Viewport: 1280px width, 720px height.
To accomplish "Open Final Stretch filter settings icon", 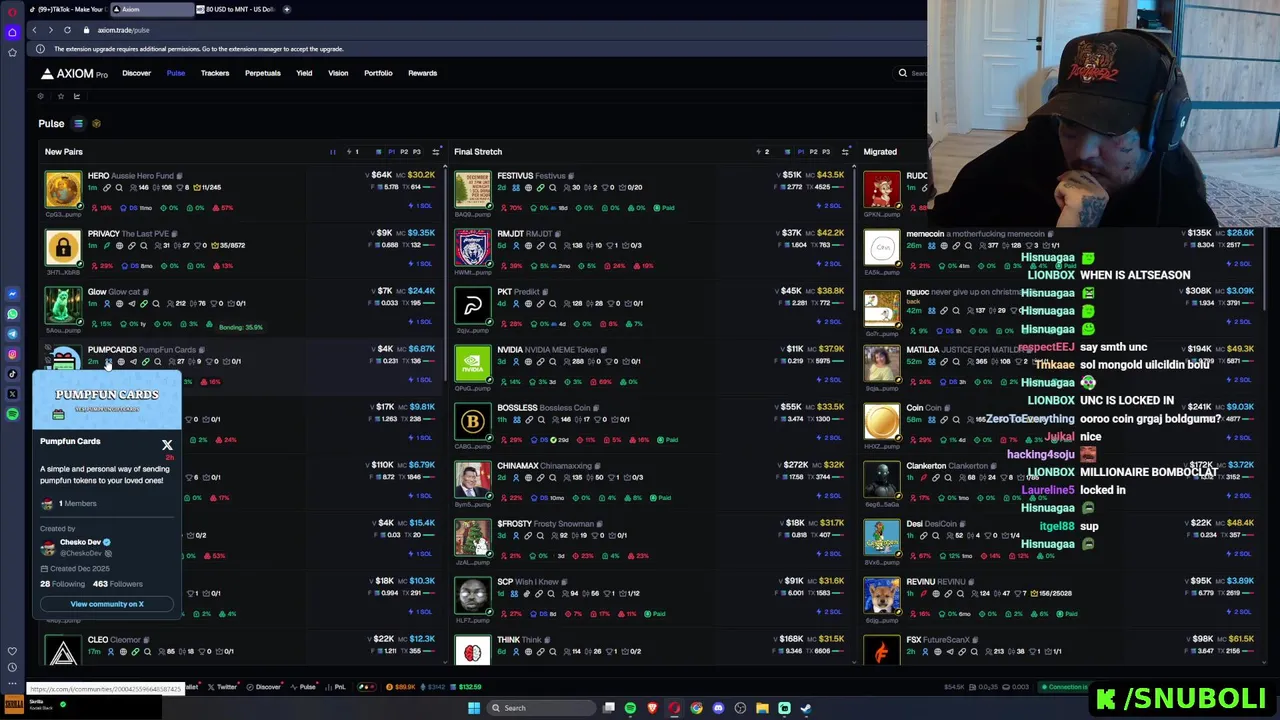I will pos(845,152).
